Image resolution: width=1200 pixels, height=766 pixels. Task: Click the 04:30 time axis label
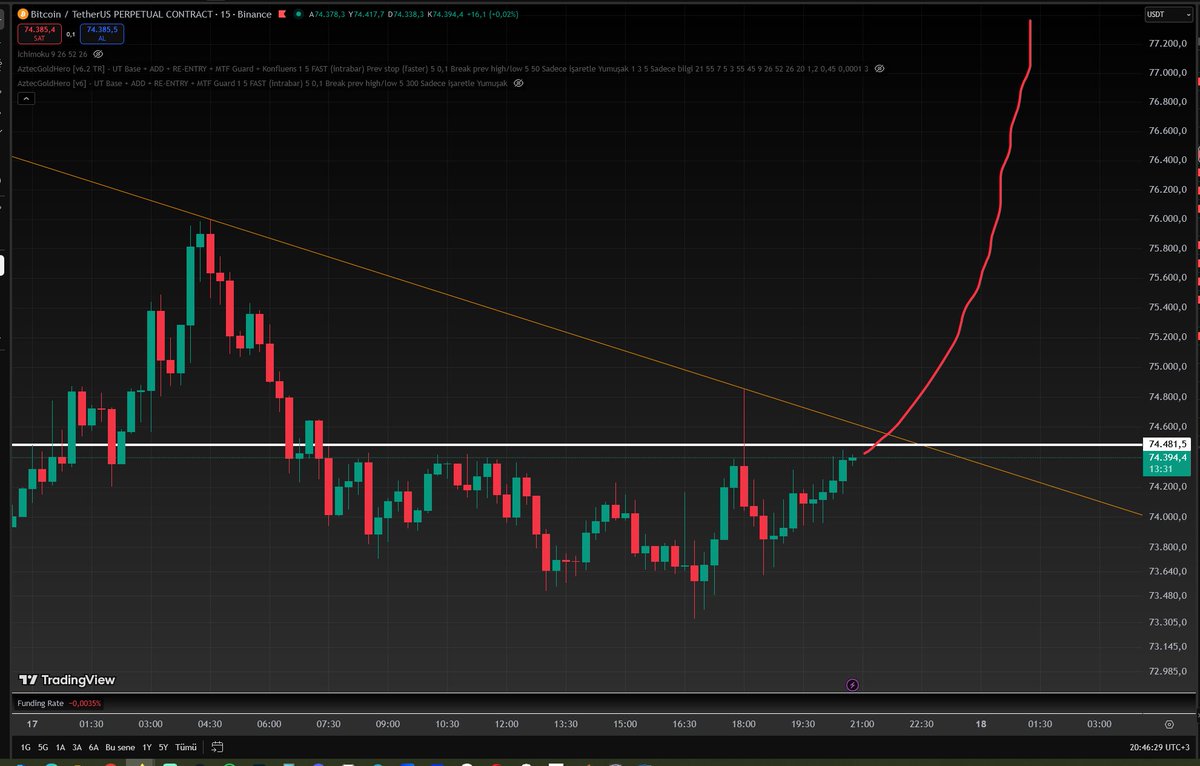[210, 724]
